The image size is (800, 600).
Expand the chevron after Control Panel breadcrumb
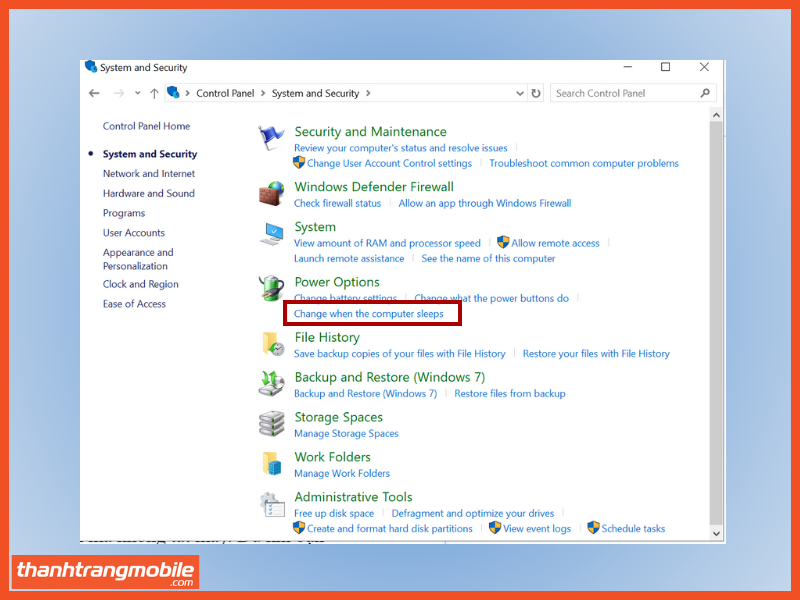(263, 93)
